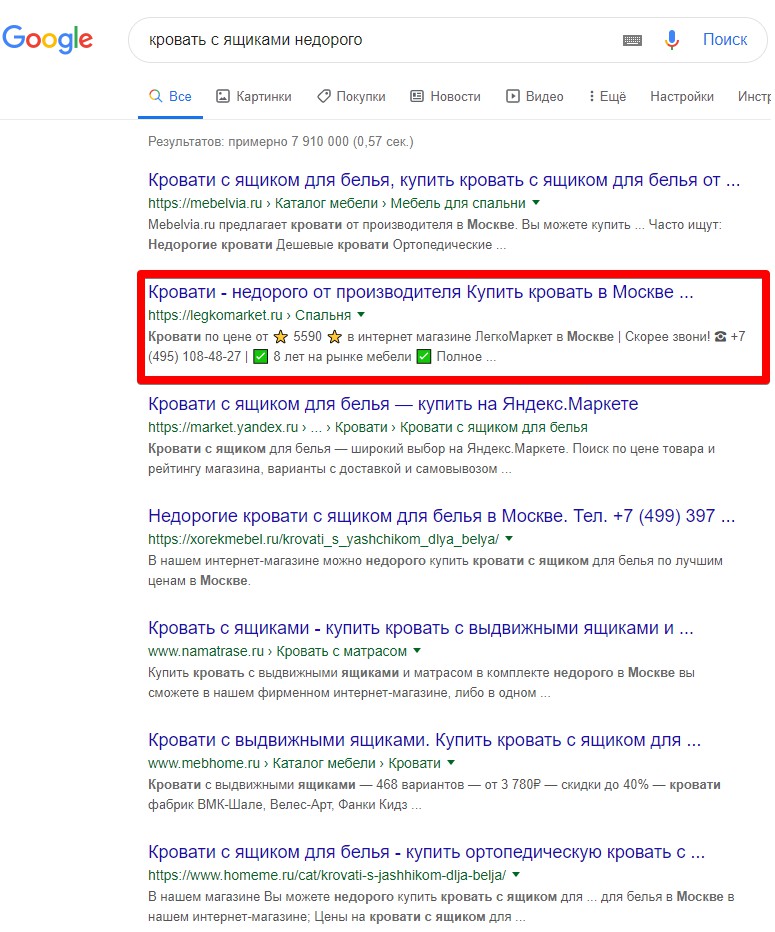Image resolution: width=775 pixels, height=932 pixels.
Task: Click the newspaper icon beside Новости
Action: 417,96
